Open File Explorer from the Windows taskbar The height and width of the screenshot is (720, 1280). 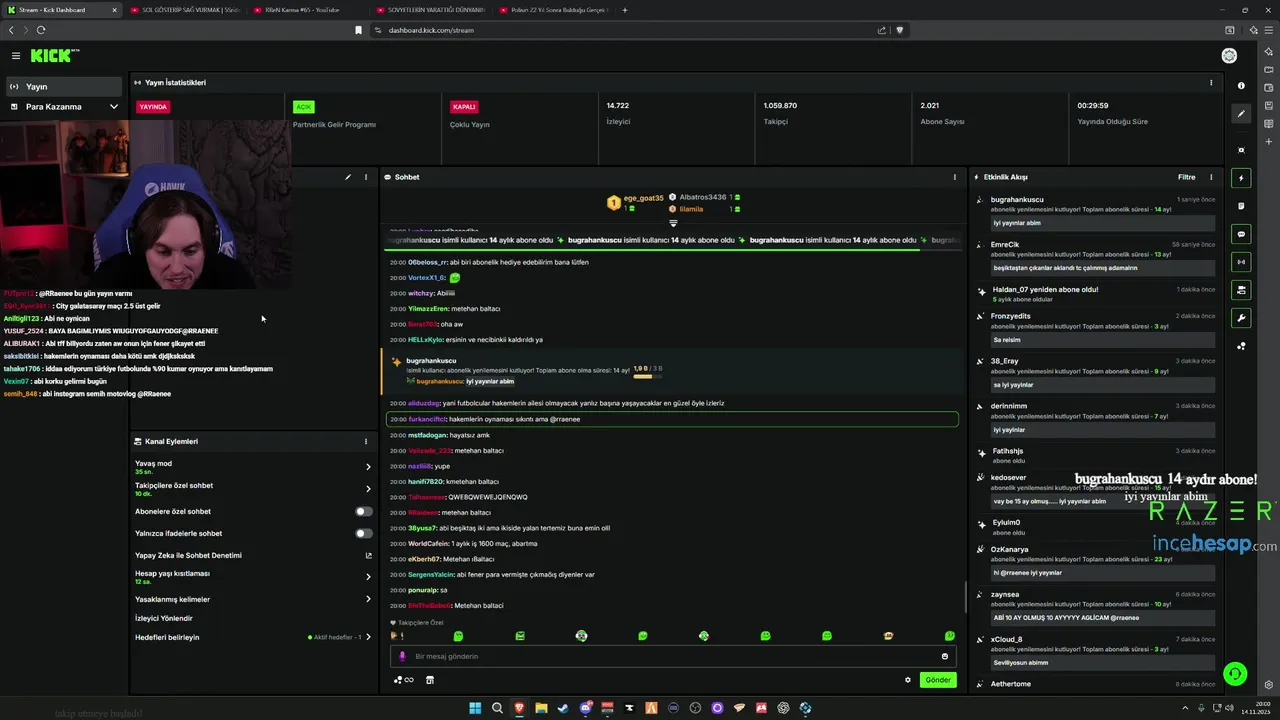pos(541,708)
